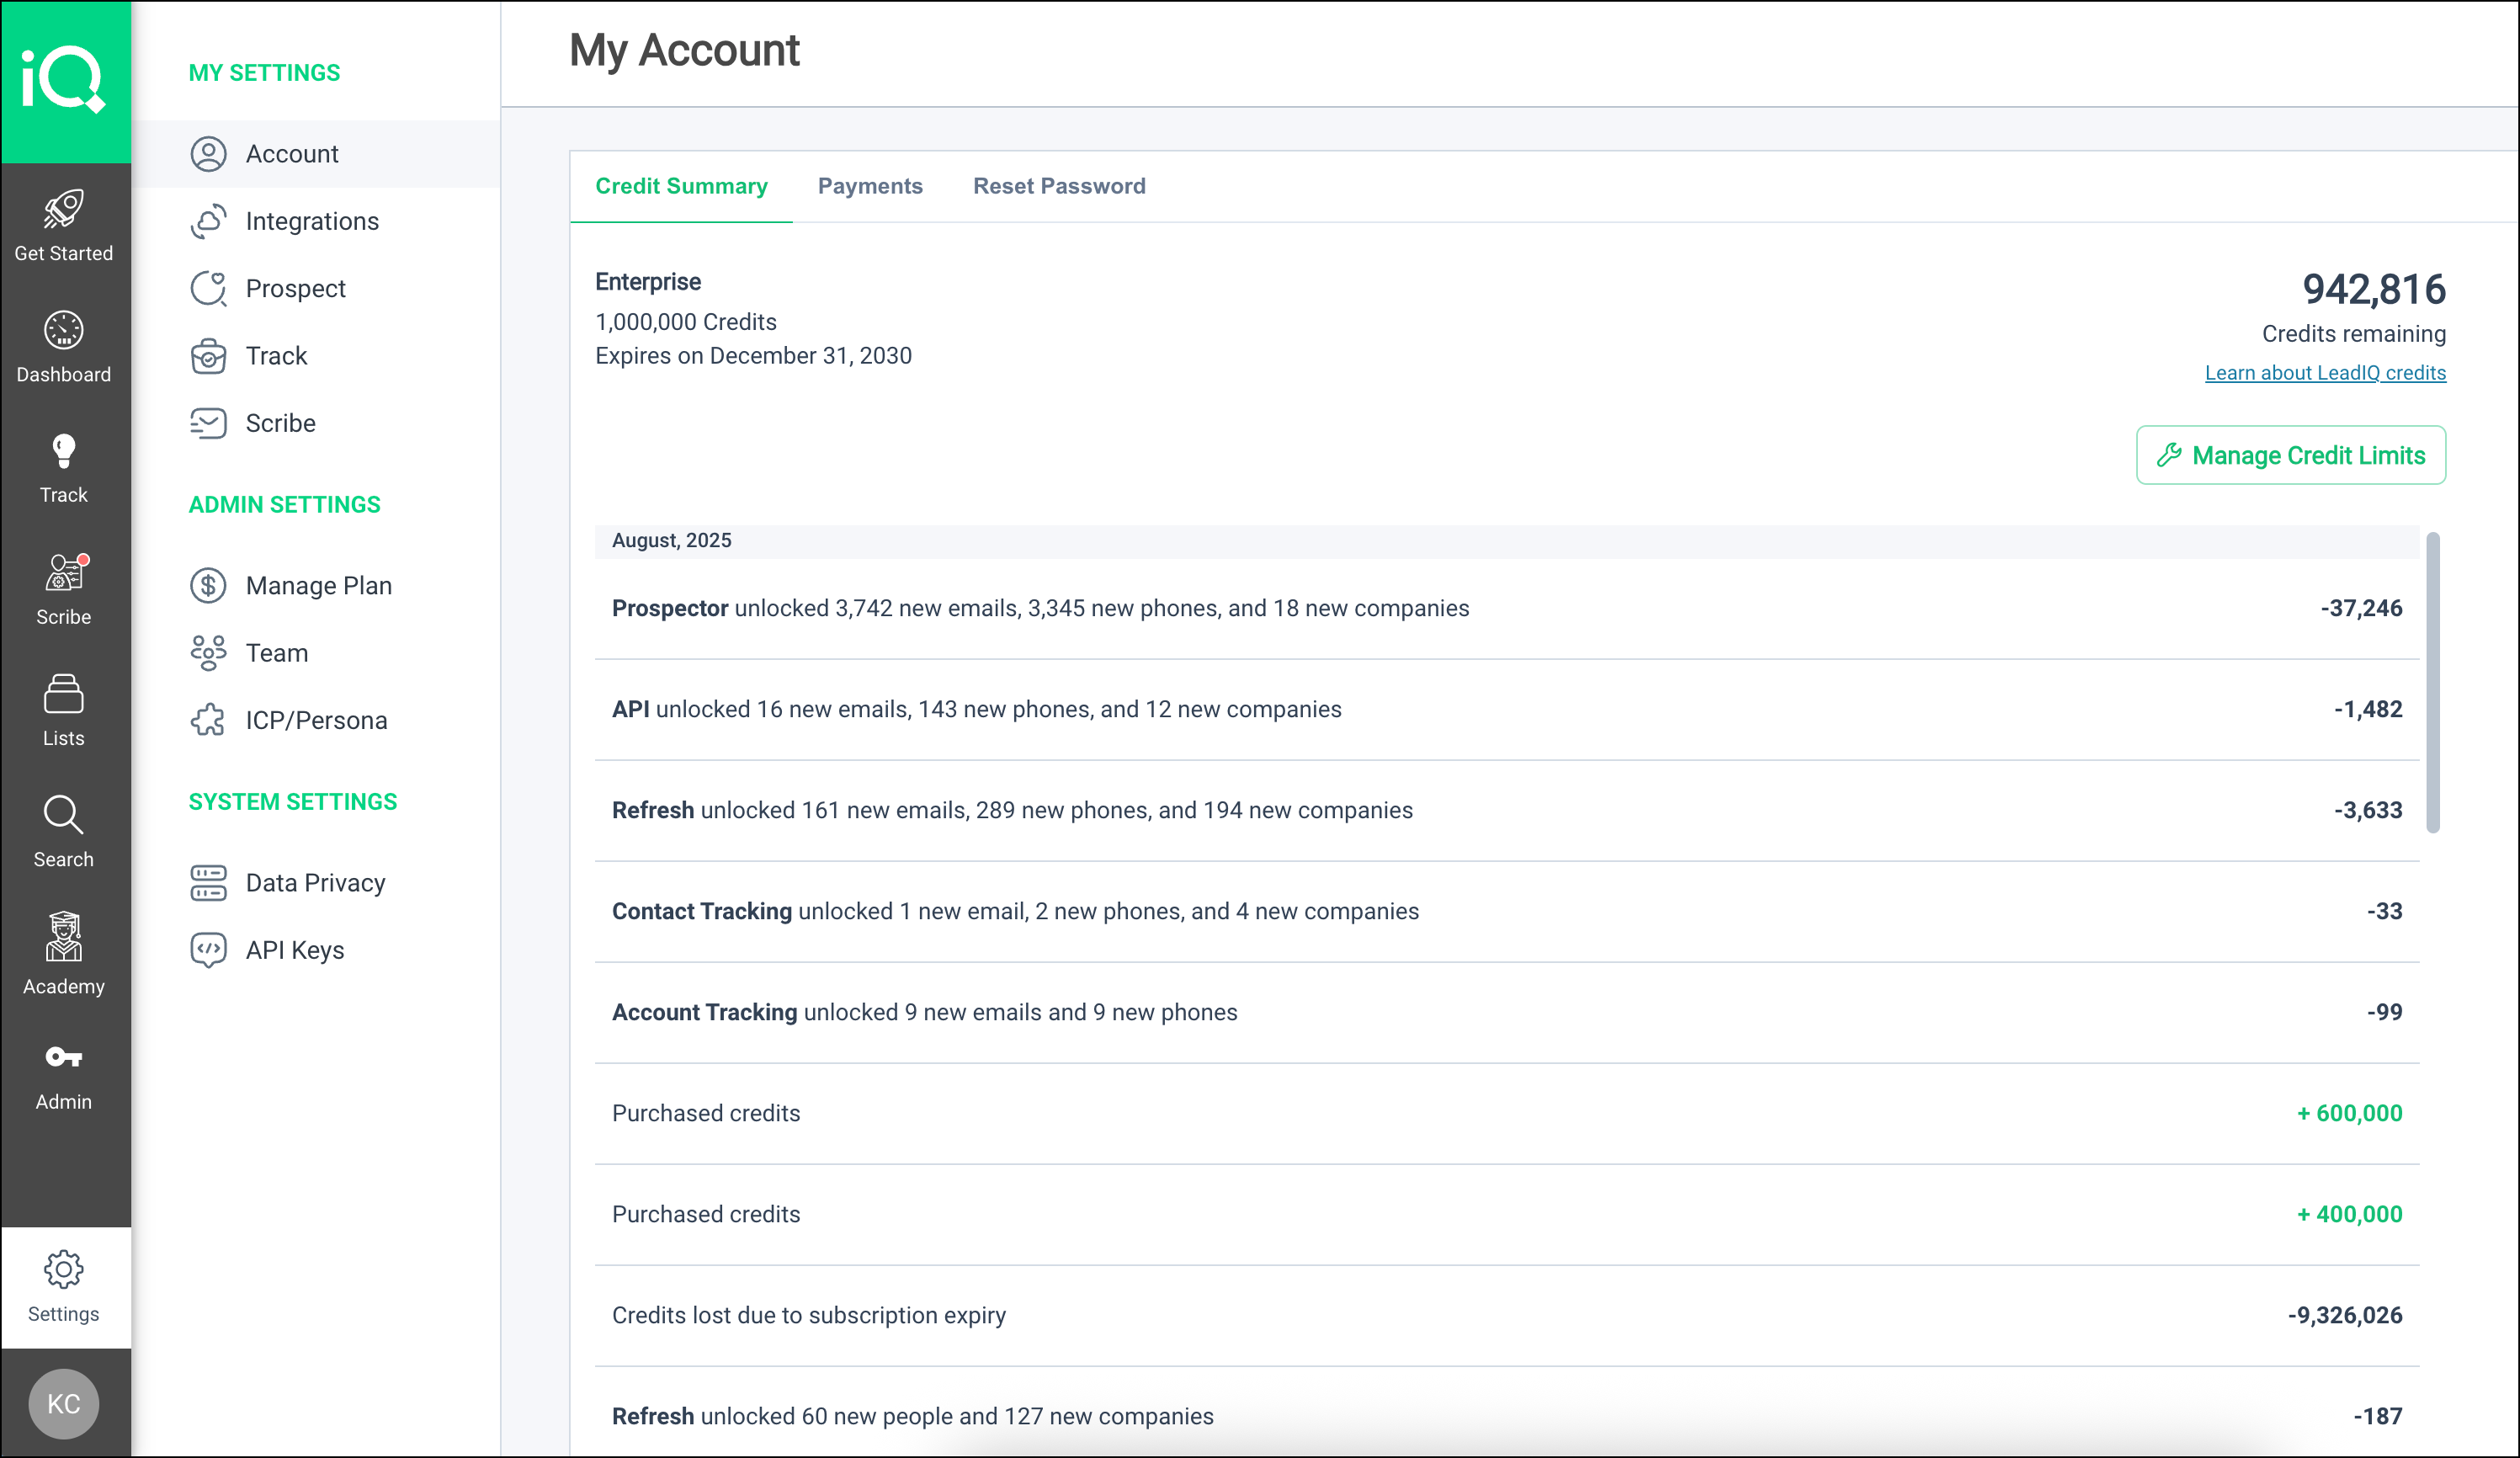Open the Dashboard panel
This screenshot has width=2520, height=1458.
(64, 345)
